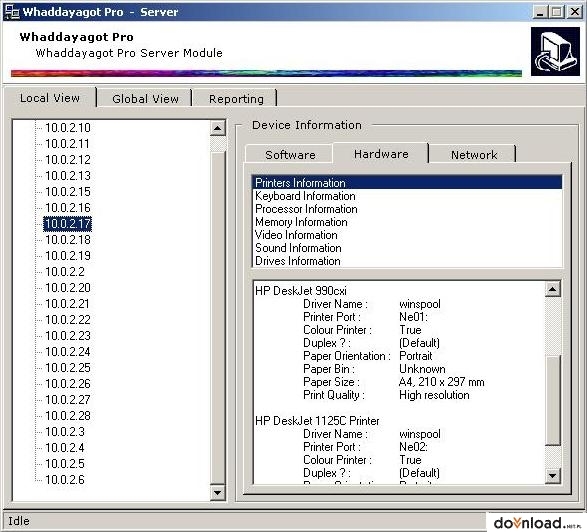Viewport: 587px width, 532px height.
Task: Select host 10.0.2.11 in tree
Action: point(67,144)
